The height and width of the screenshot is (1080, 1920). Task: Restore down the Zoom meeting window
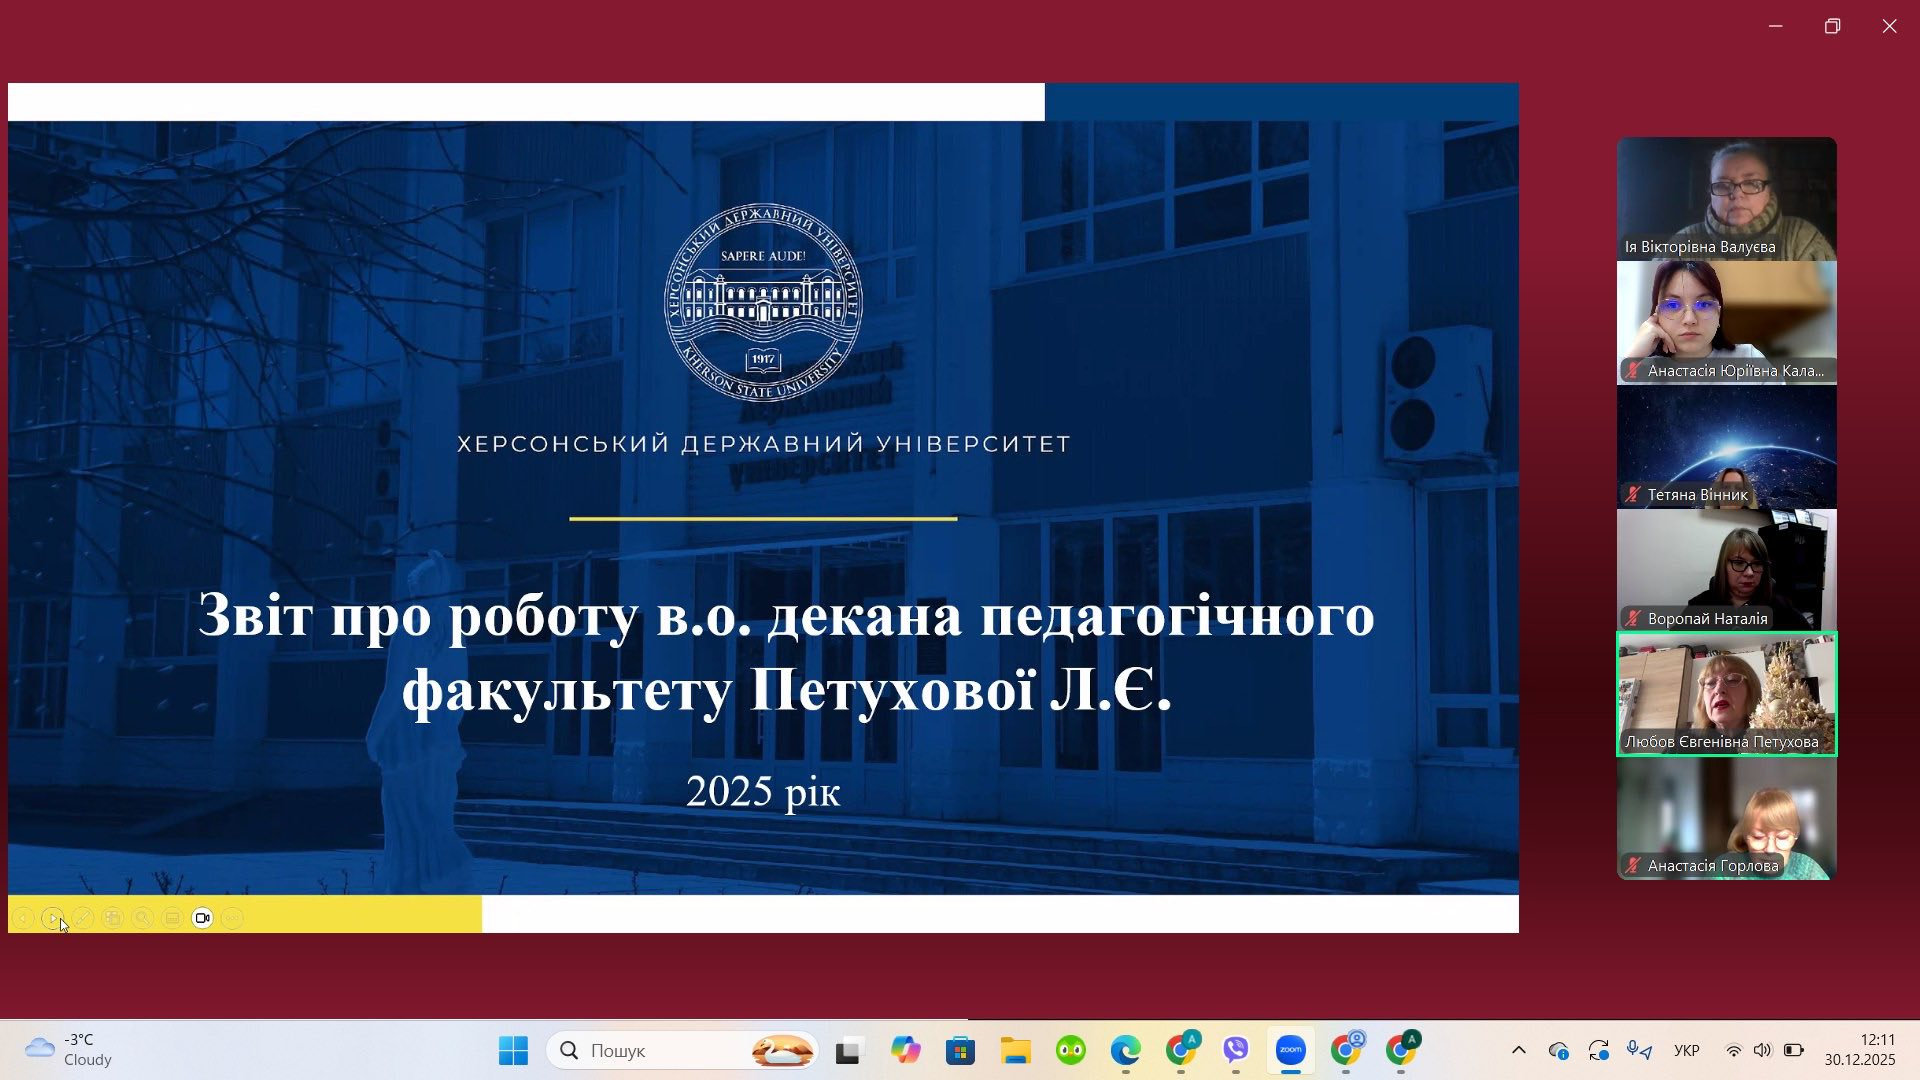1832,26
